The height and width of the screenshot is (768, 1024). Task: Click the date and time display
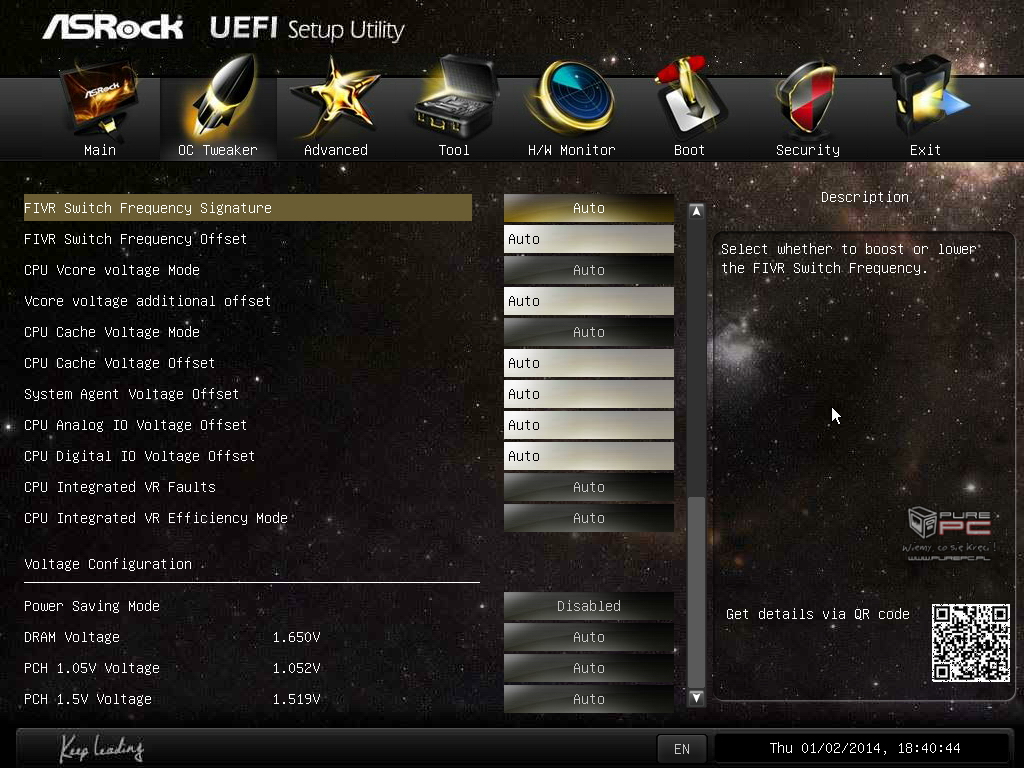coord(865,748)
